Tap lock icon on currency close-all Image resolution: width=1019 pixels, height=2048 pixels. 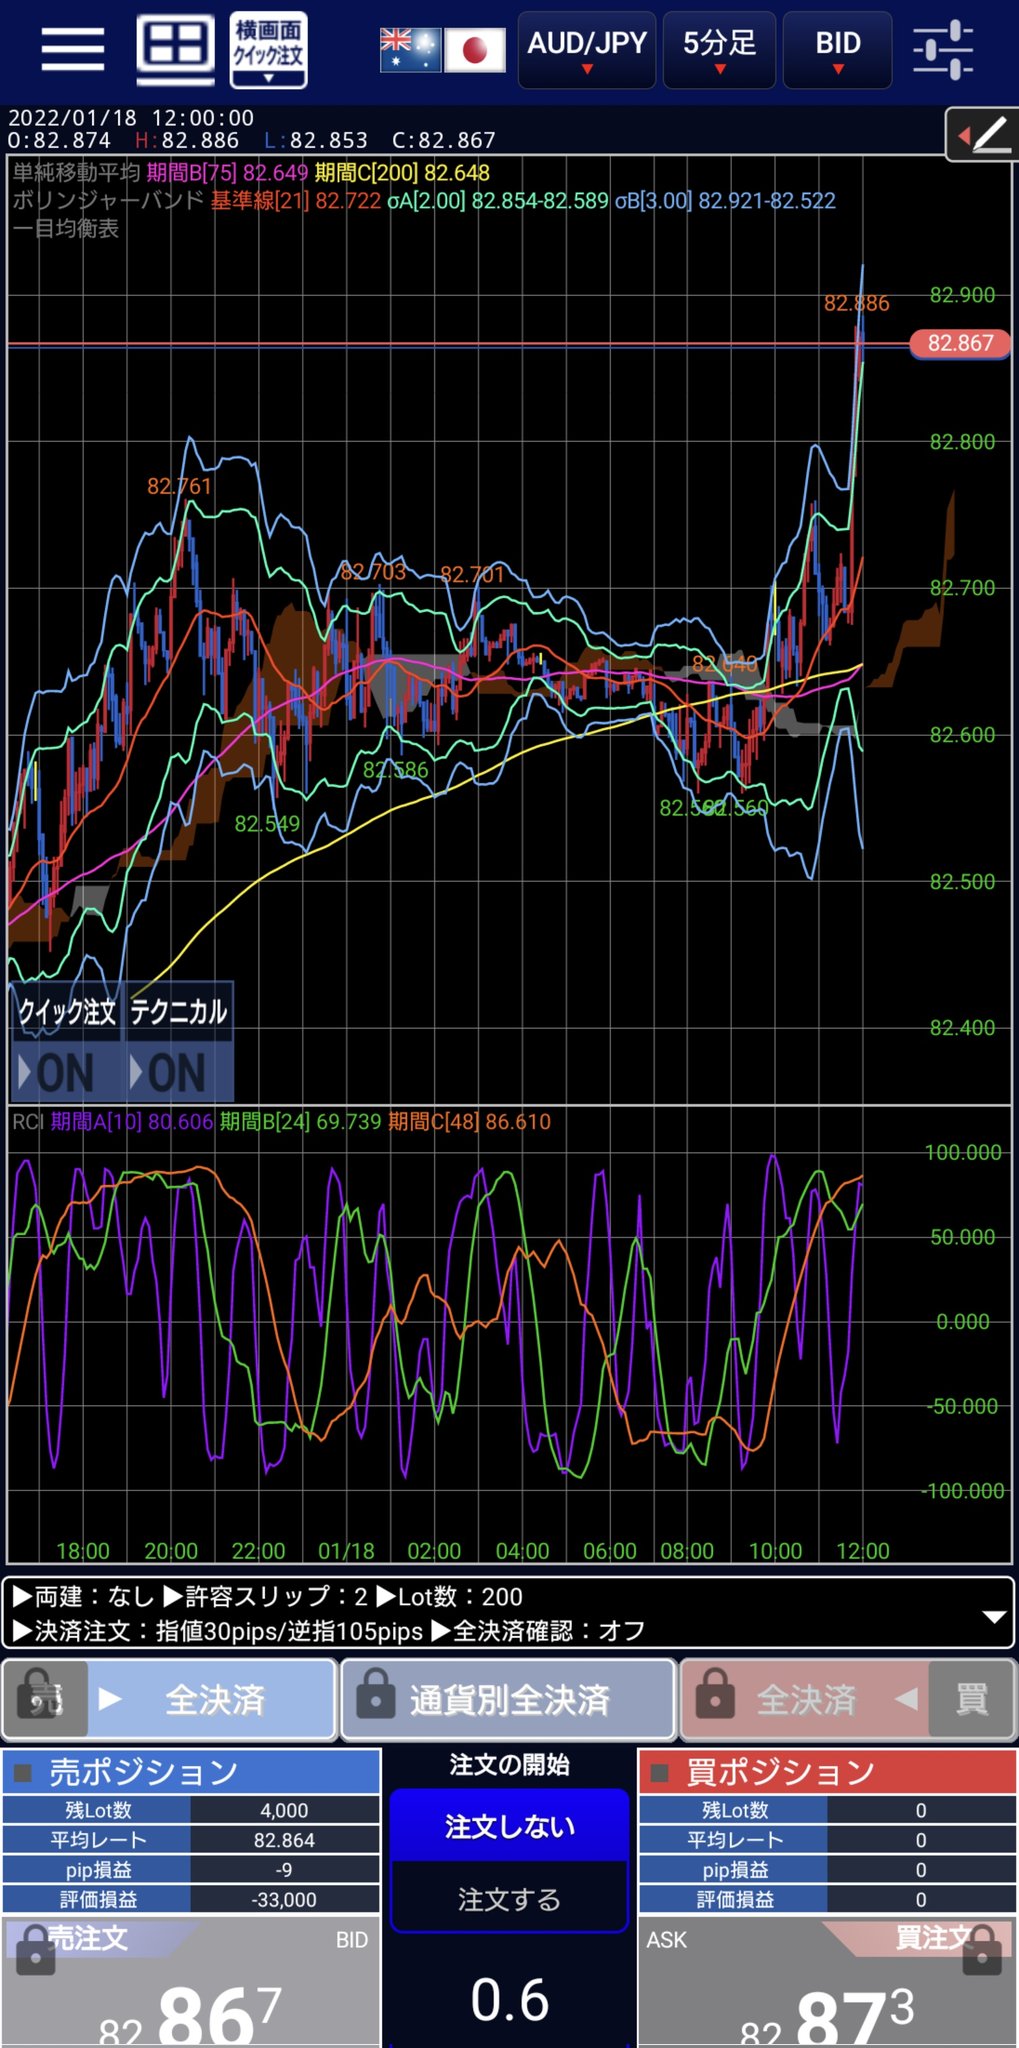point(376,1693)
